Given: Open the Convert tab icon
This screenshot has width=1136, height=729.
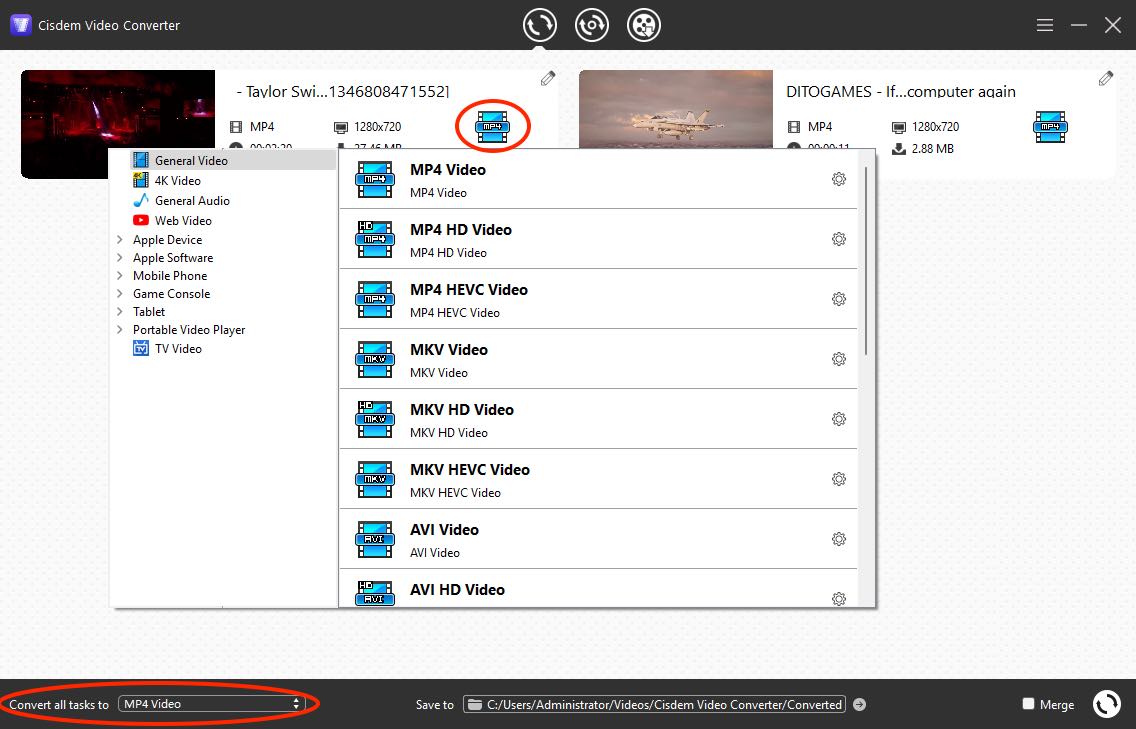Looking at the screenshot, I should [x=540, y=25].
